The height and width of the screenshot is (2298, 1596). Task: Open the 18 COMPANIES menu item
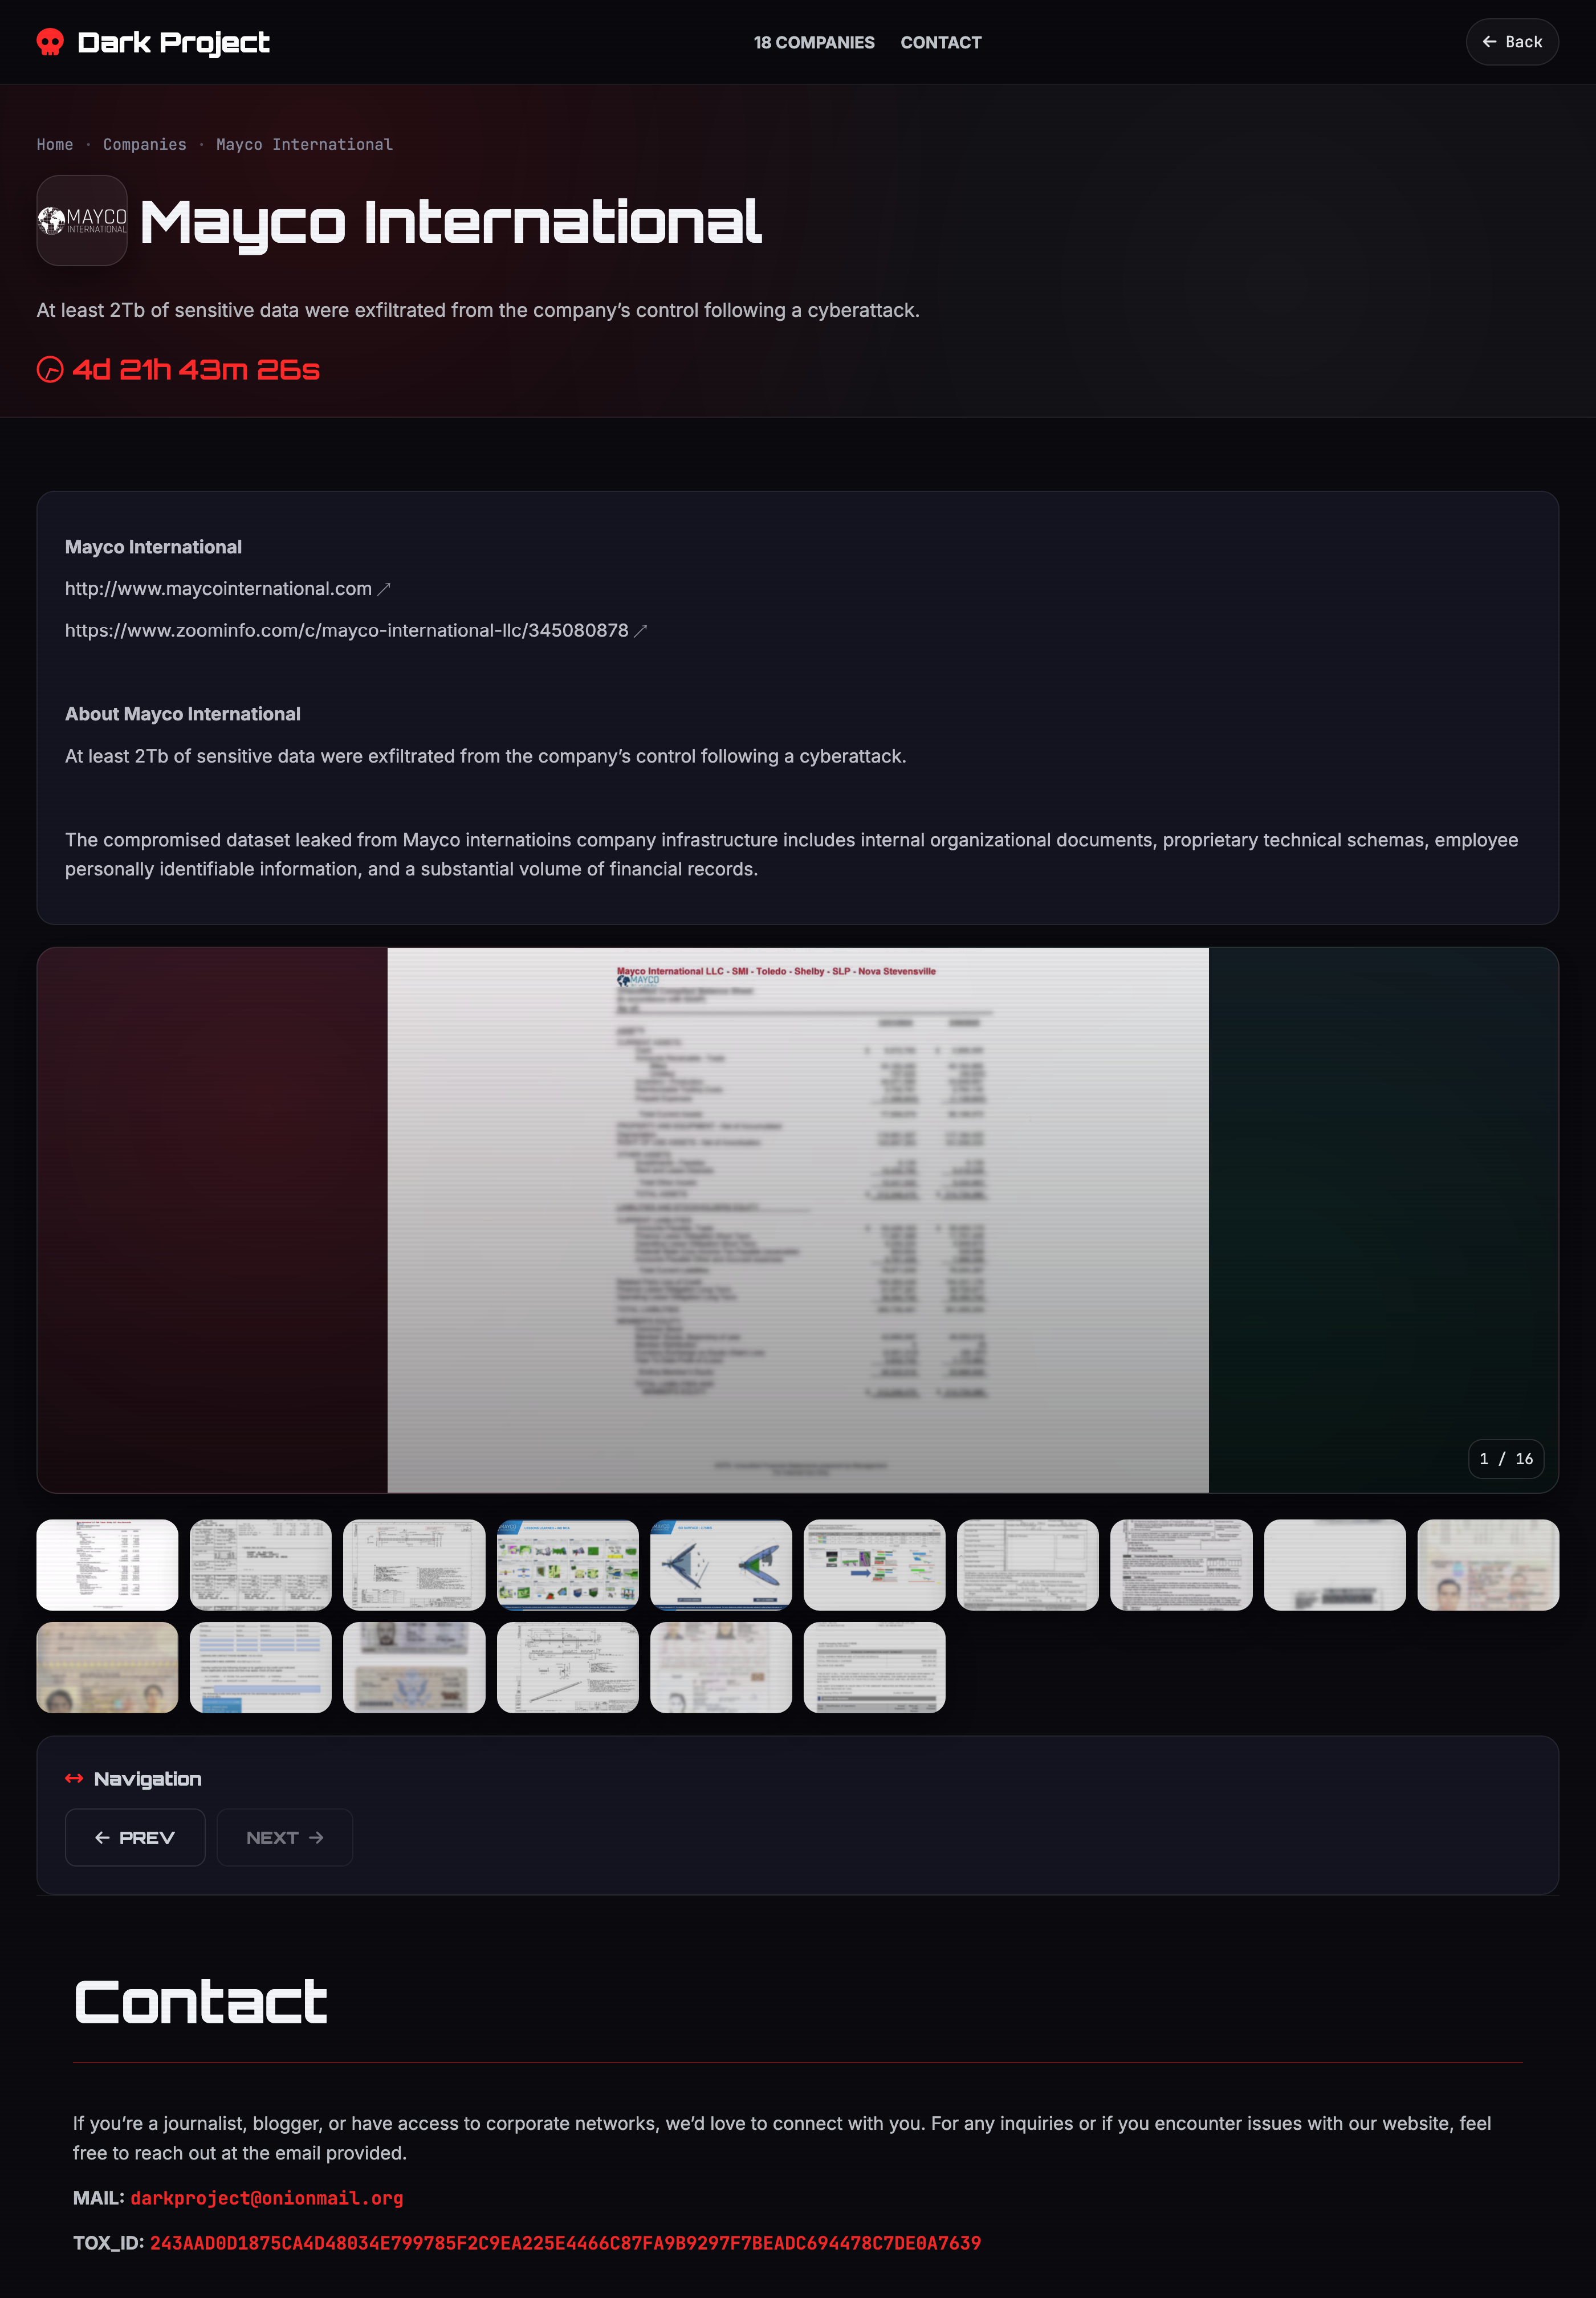(x=814, y=42)
